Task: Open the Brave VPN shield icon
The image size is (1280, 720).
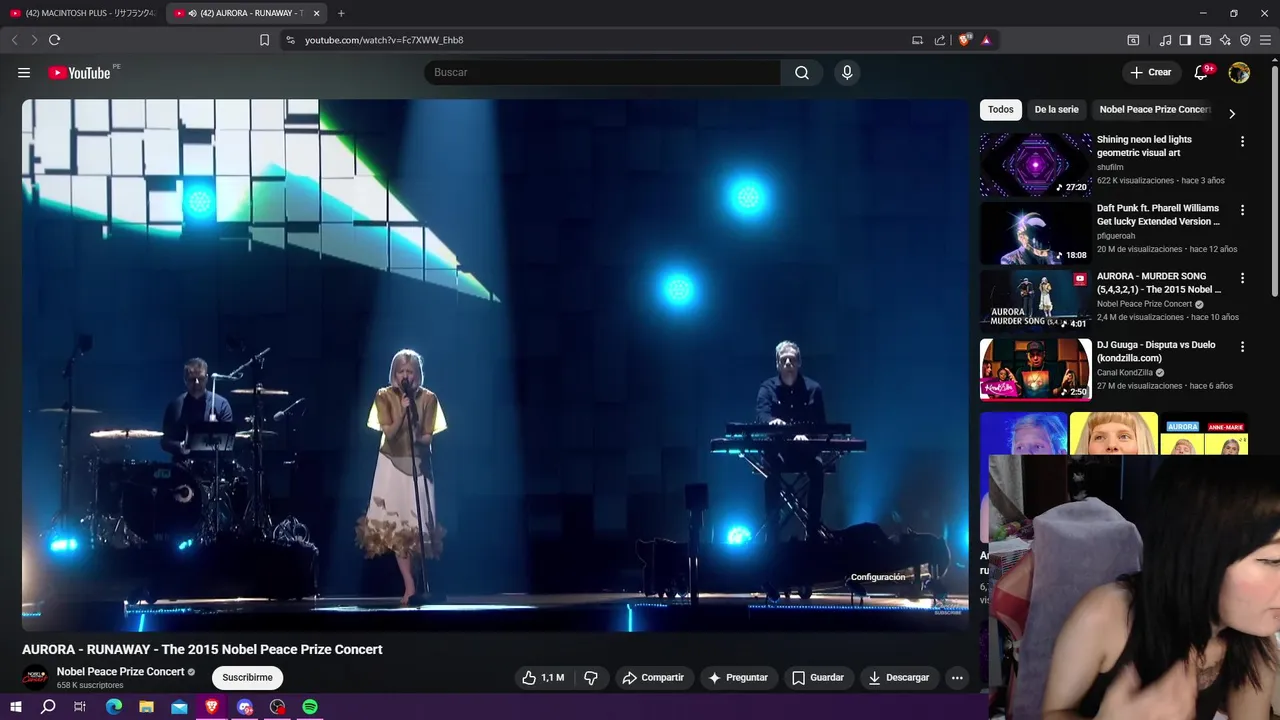Action: (1245, 40)
